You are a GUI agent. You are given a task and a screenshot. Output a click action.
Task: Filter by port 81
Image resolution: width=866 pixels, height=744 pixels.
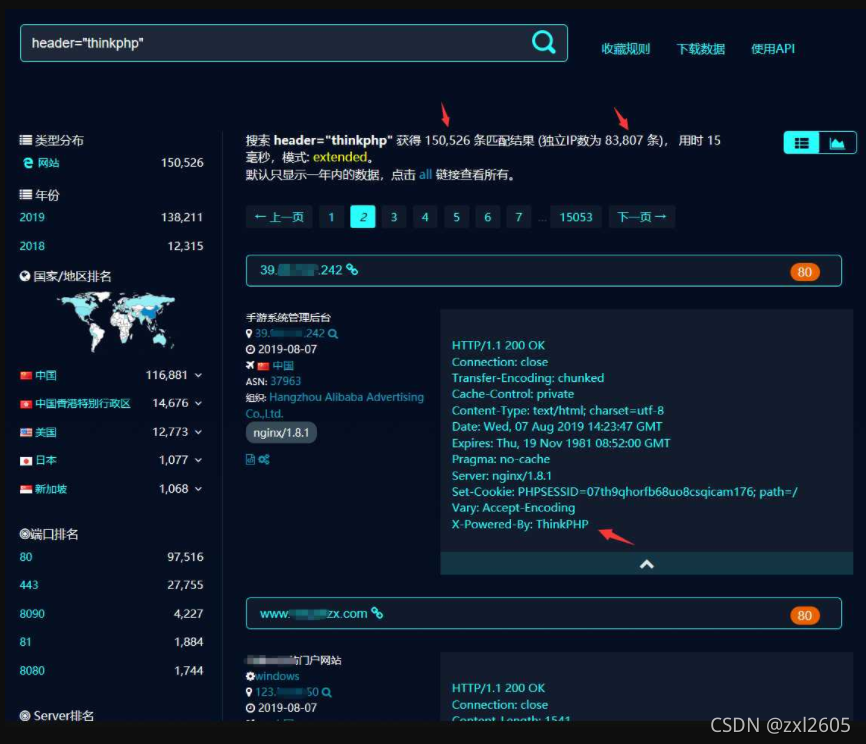25,642
